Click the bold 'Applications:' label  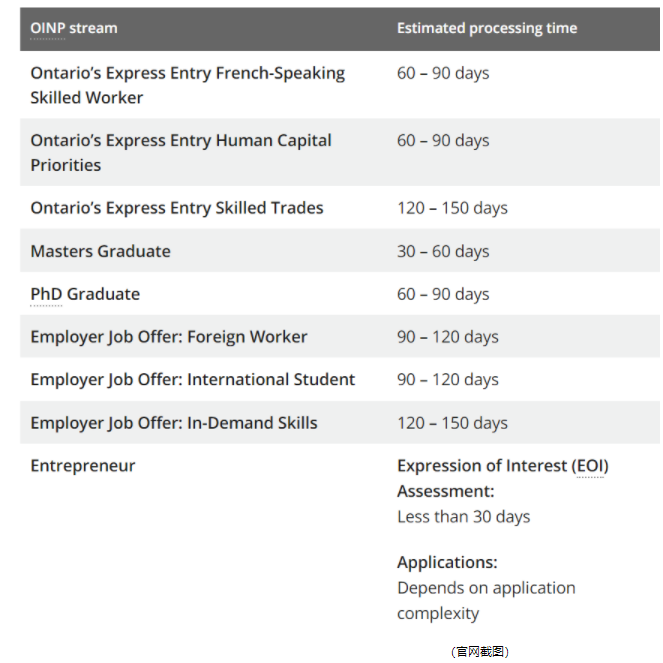[447, 562]
